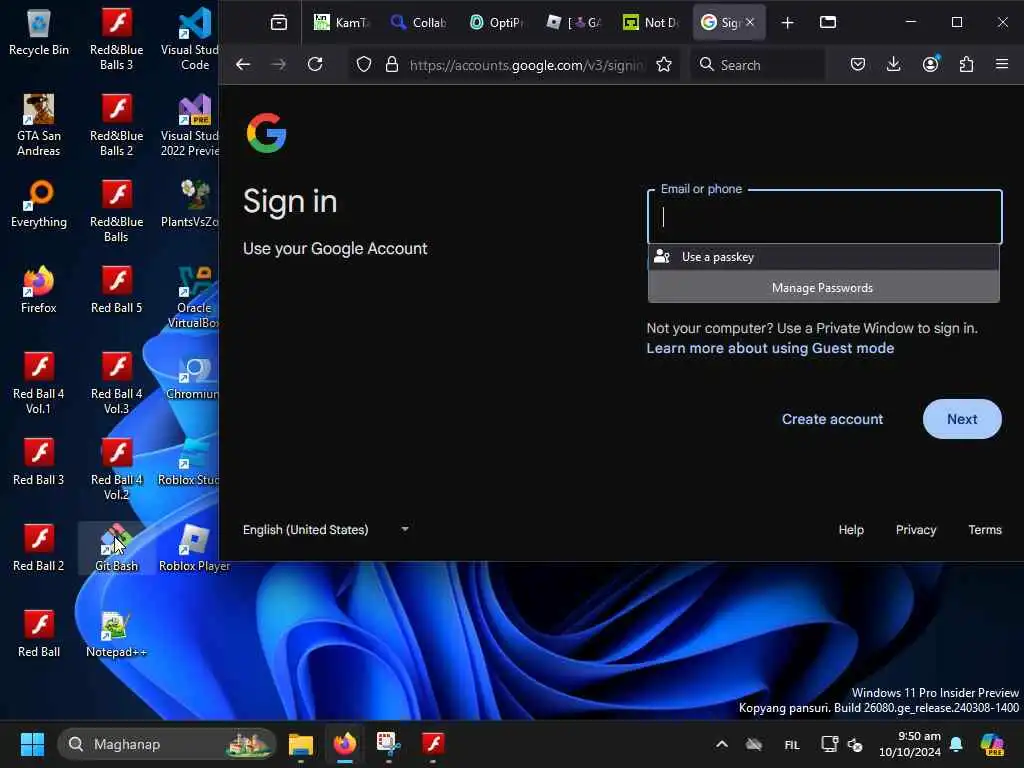This screenshot has width=1024, height=768.
Task: Open the Terms link
Action: [985, 530]
